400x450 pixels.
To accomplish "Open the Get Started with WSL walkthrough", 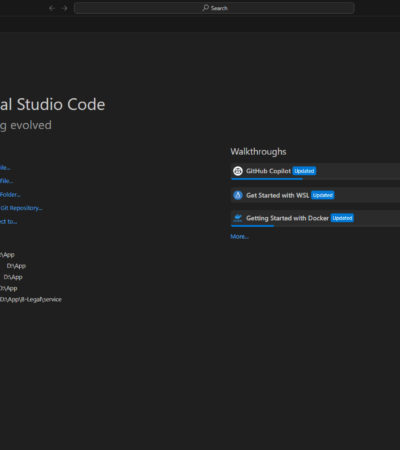I will pos(315,195).
